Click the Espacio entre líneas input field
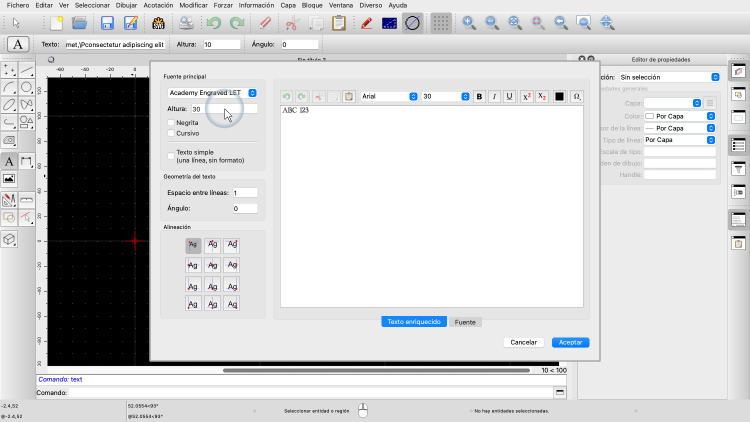 coord(244,192)
